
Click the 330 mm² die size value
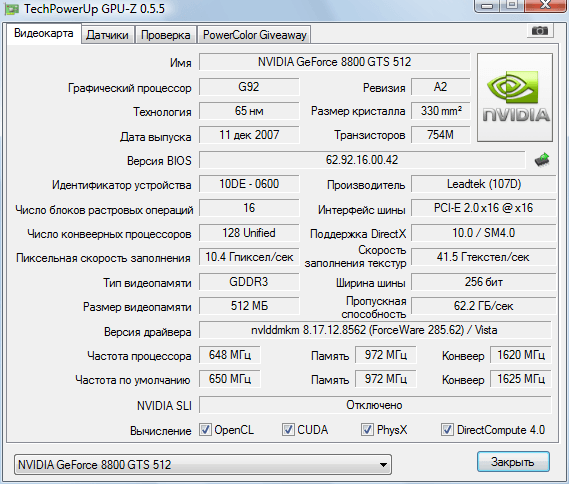point(440,111)
